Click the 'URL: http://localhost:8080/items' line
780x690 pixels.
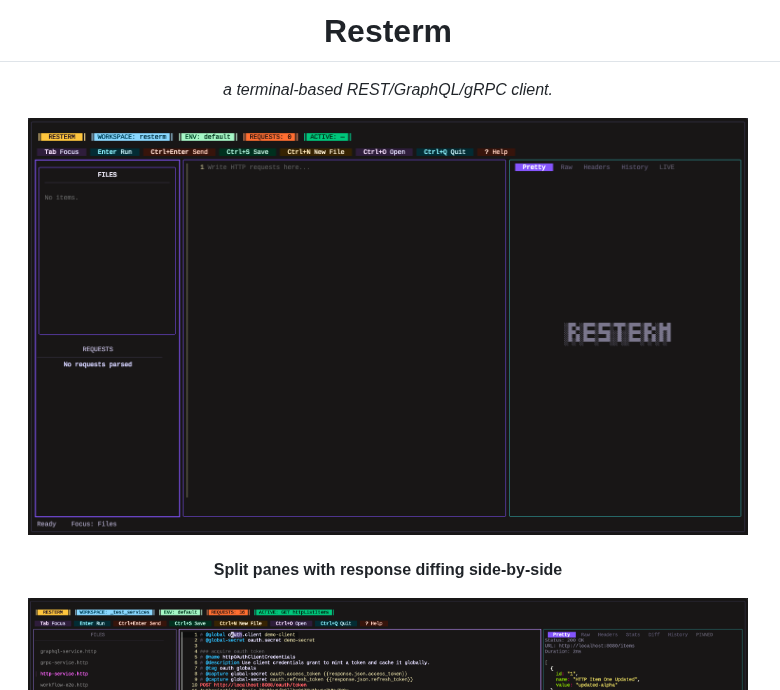point(589,646)
